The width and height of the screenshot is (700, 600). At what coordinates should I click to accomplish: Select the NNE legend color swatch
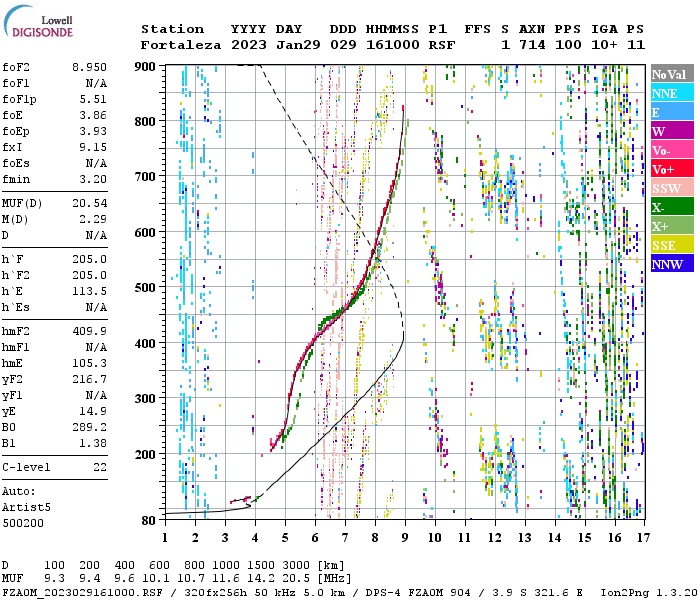tap(672, 93)
